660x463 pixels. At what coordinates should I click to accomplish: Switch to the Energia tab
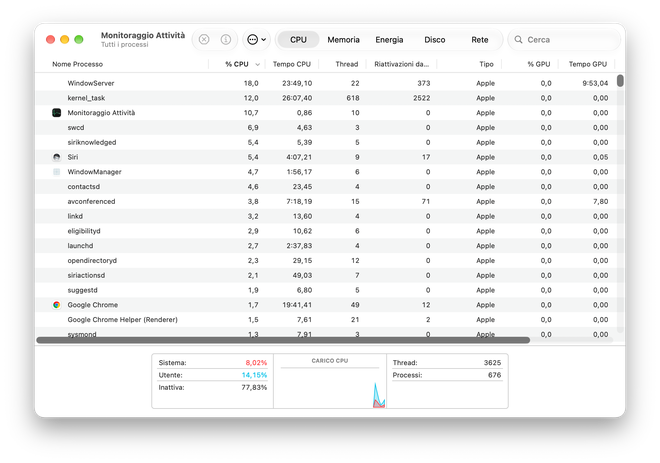(389, 40)
